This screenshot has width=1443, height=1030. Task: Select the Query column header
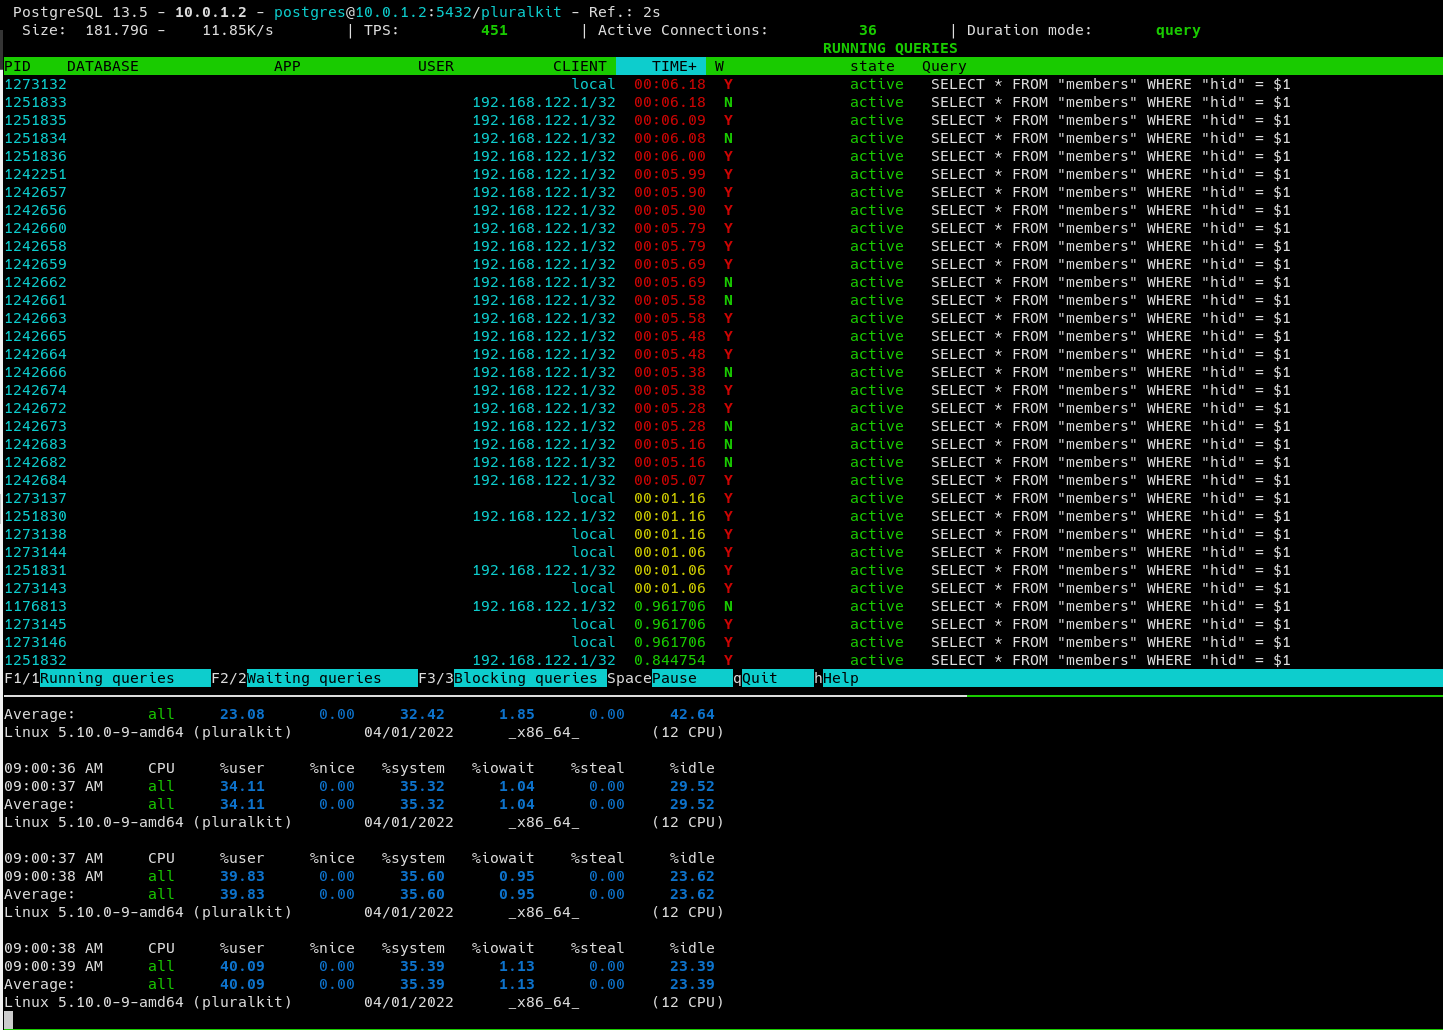(944, 66)
